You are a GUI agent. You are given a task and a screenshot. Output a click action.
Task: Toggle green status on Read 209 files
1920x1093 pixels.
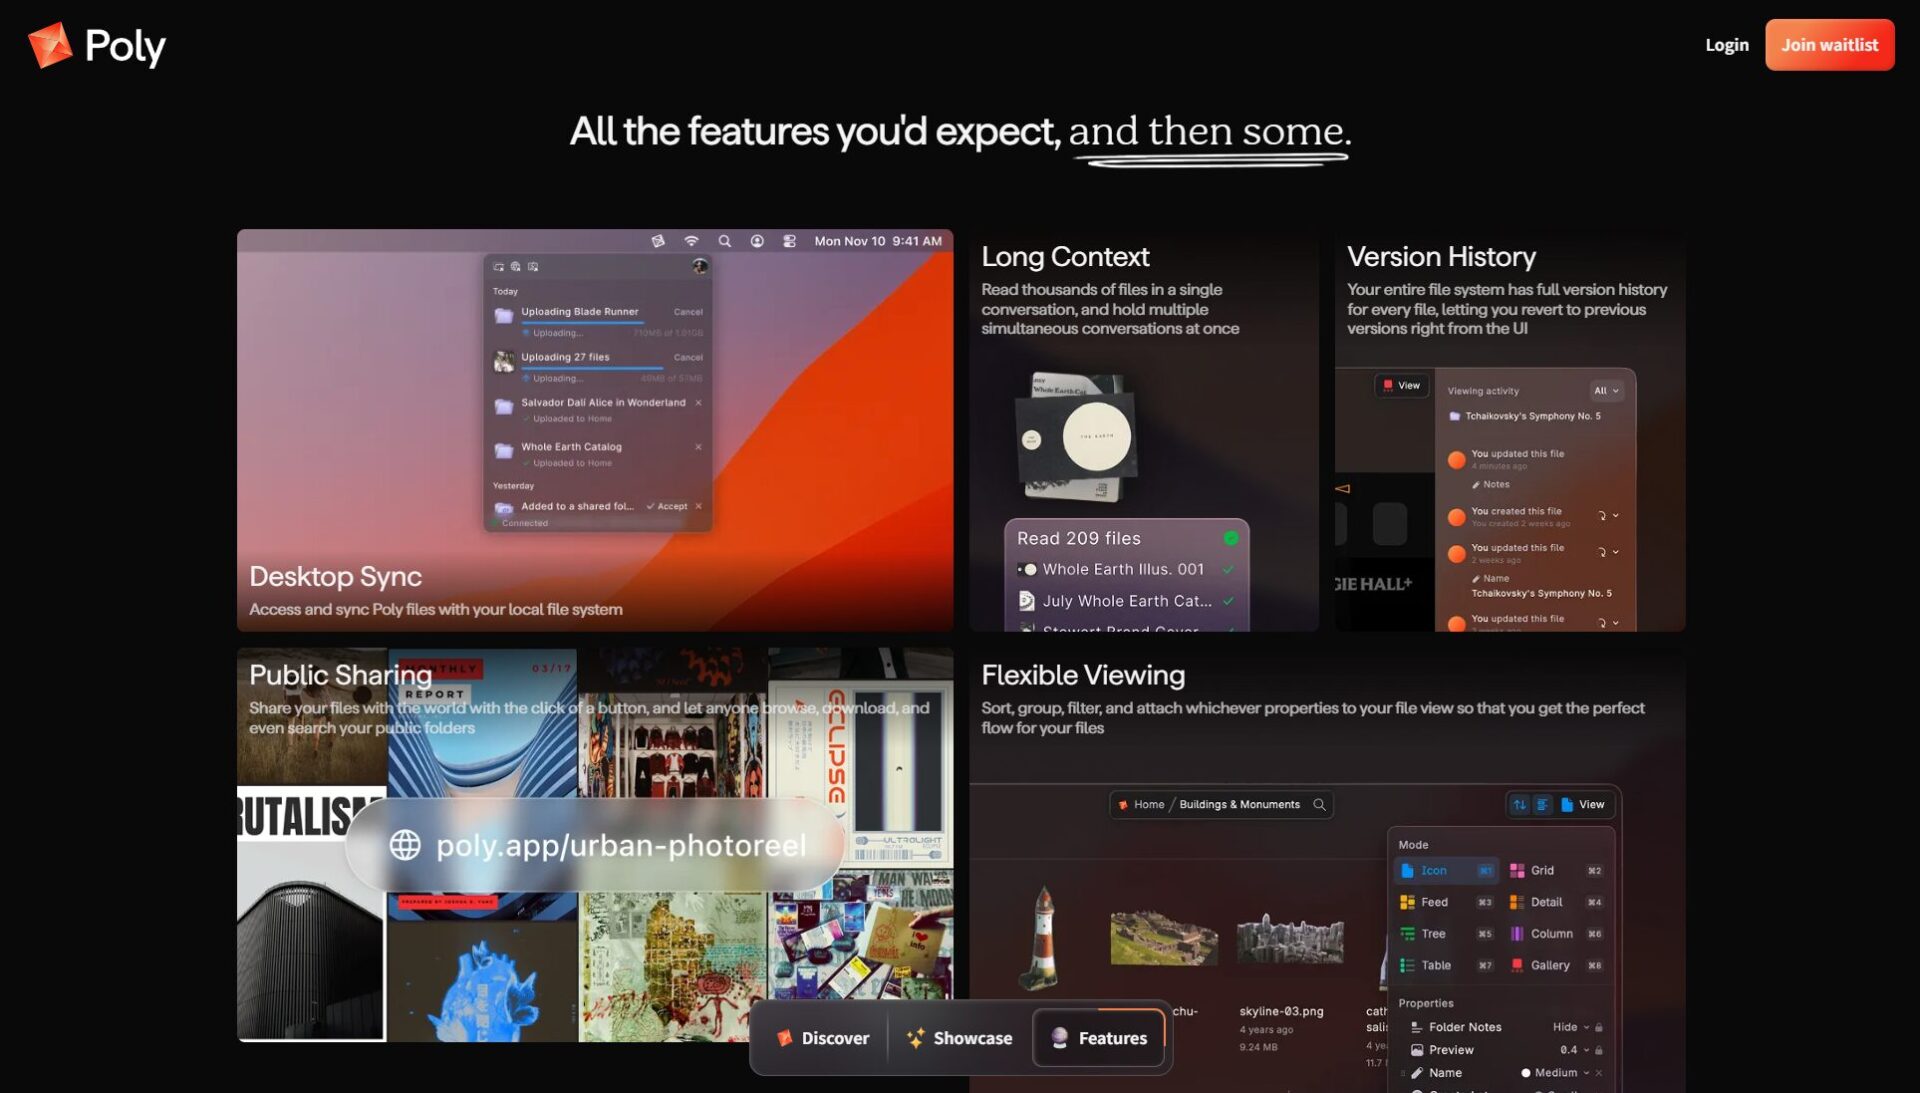pos(1231,538)
